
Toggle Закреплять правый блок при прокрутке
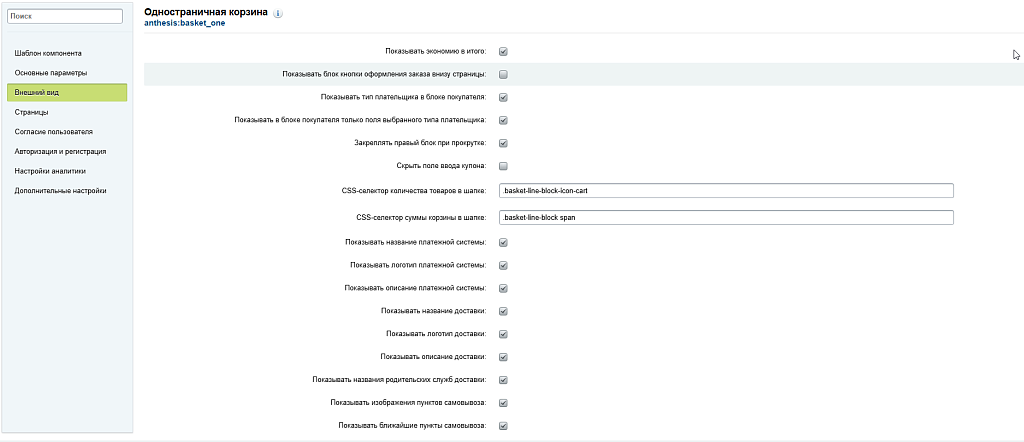click(504, 143)
